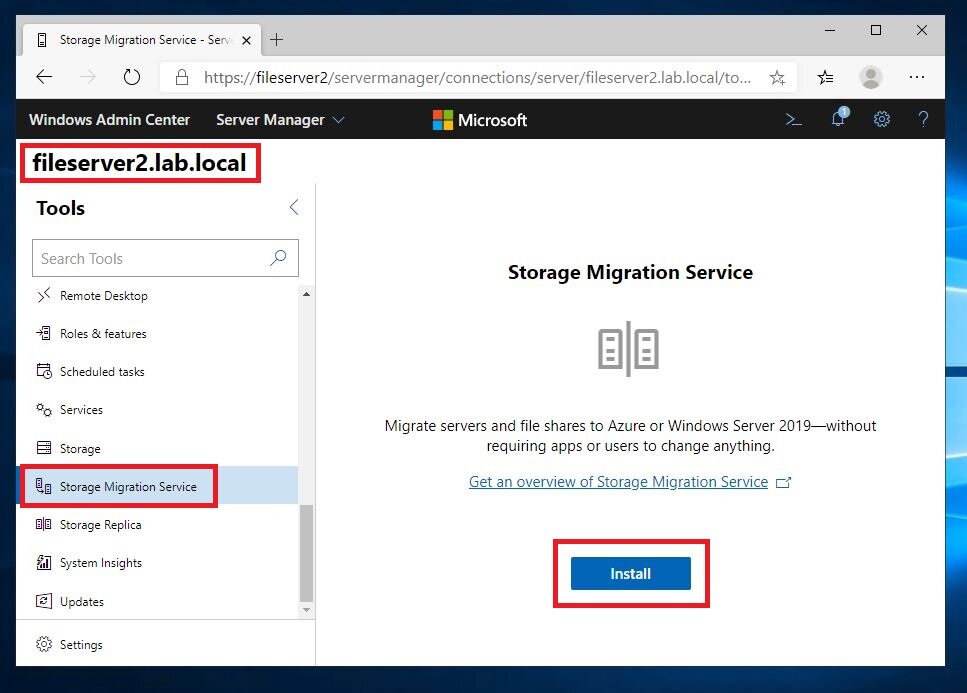Image resolution: width=967 pixels, height=693 pixels.
Task: Click the browser address bar URL
Action: [477, 78]
